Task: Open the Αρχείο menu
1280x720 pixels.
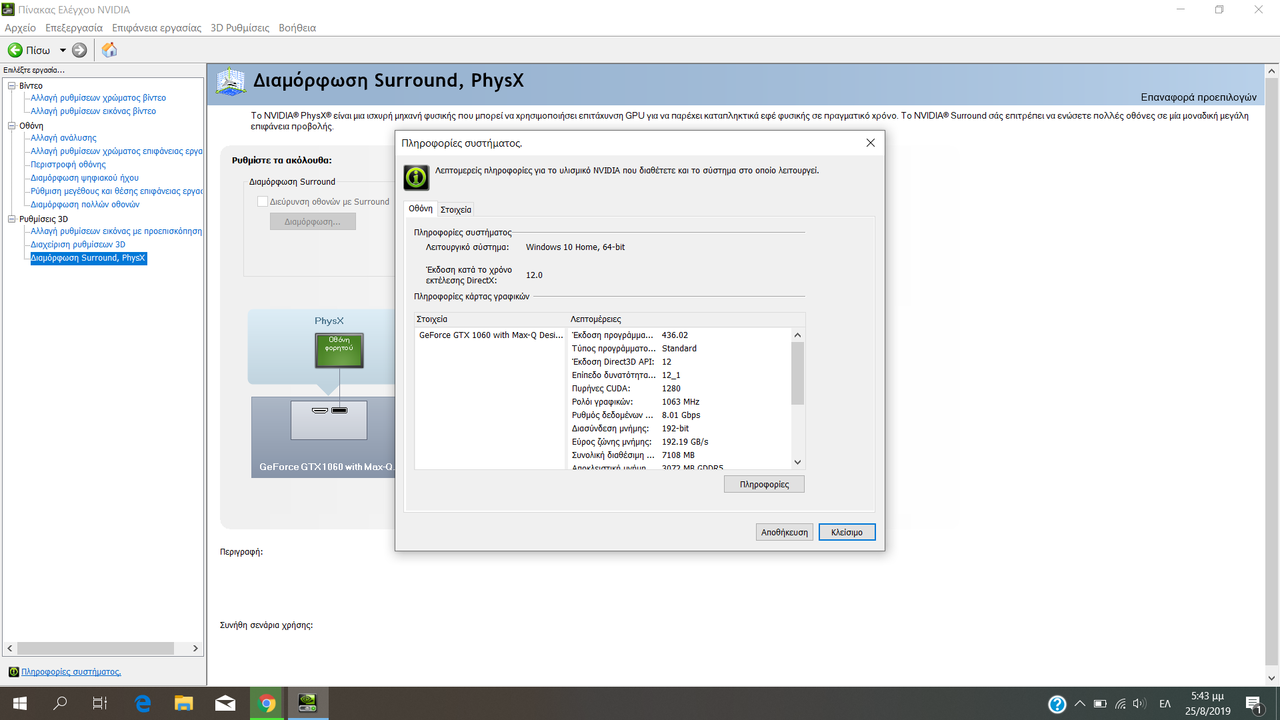Action: (21, 28)
